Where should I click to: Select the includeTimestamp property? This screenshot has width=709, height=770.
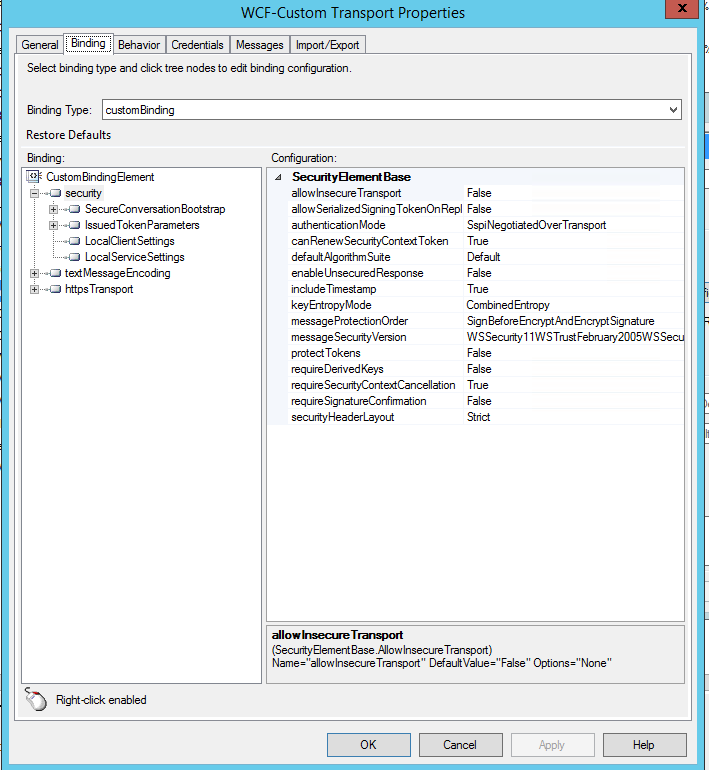(x=333, y=289)
